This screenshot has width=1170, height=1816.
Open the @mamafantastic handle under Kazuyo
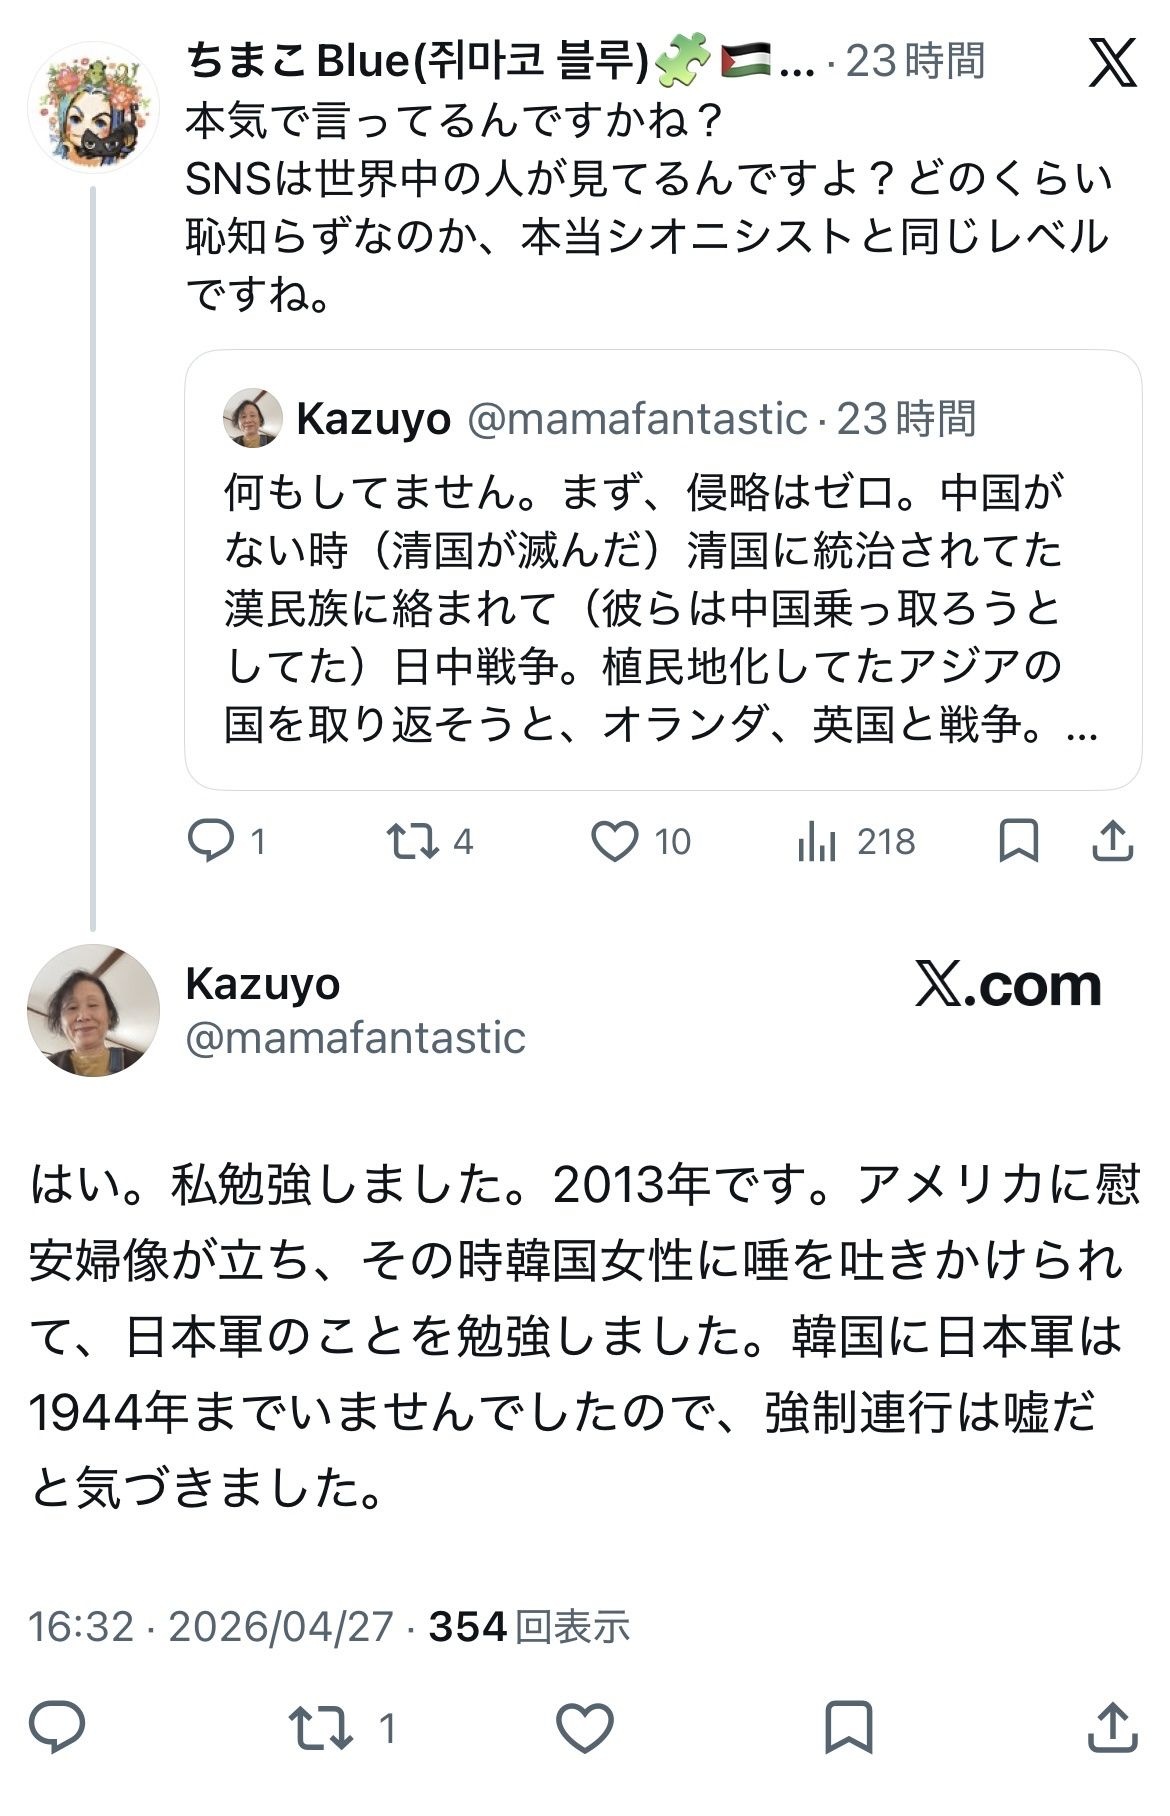pos(355,1038)
